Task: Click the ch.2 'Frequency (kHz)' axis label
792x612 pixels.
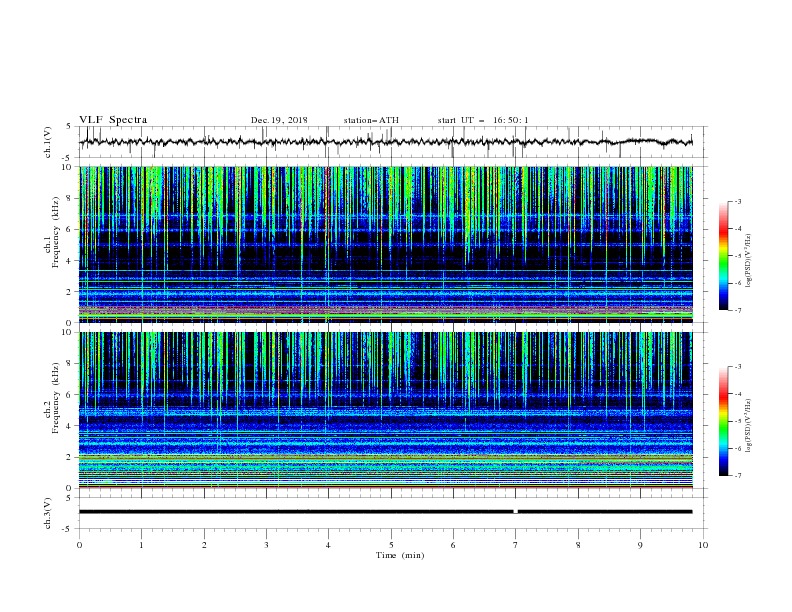Action: [x=55, y=398]
